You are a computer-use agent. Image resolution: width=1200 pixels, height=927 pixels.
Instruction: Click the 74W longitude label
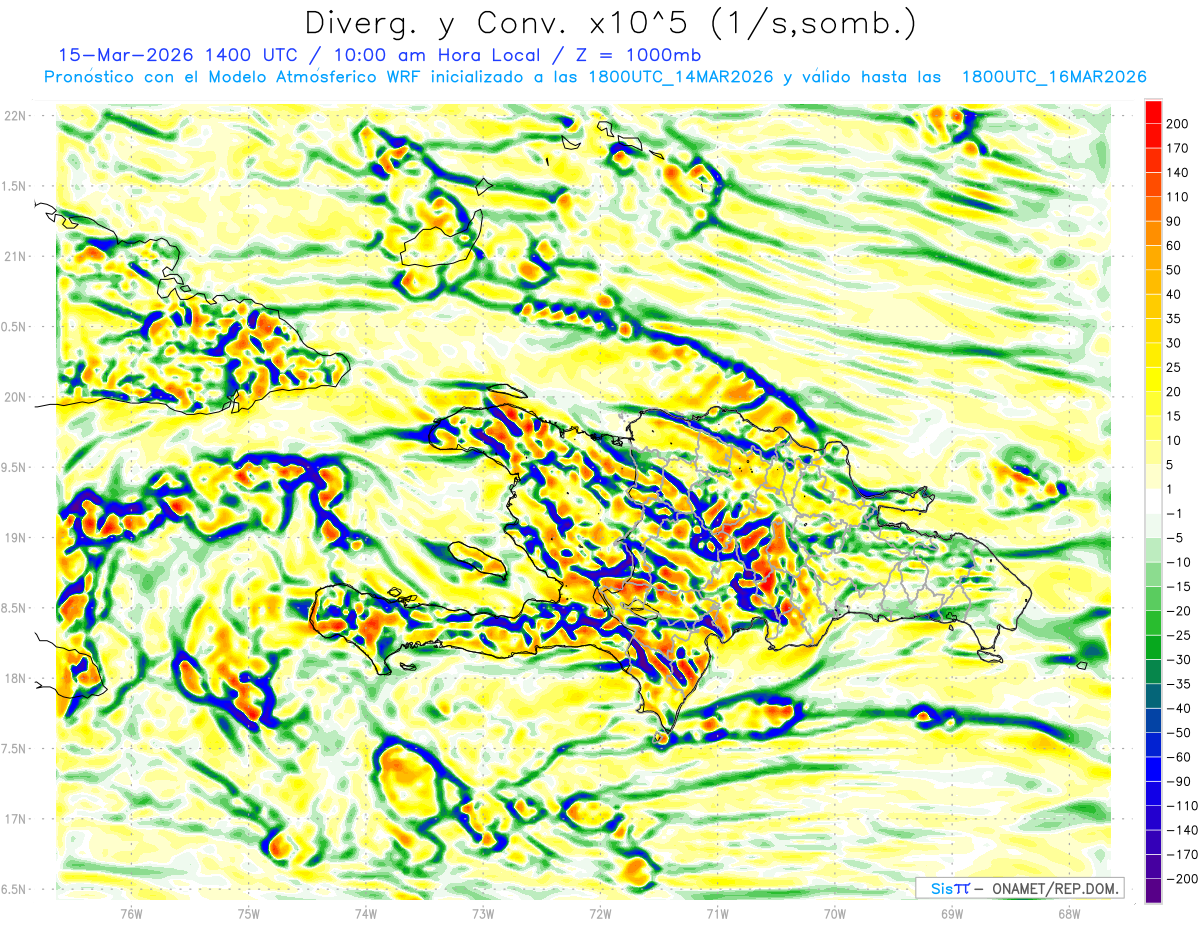click(x=366, y=913)
